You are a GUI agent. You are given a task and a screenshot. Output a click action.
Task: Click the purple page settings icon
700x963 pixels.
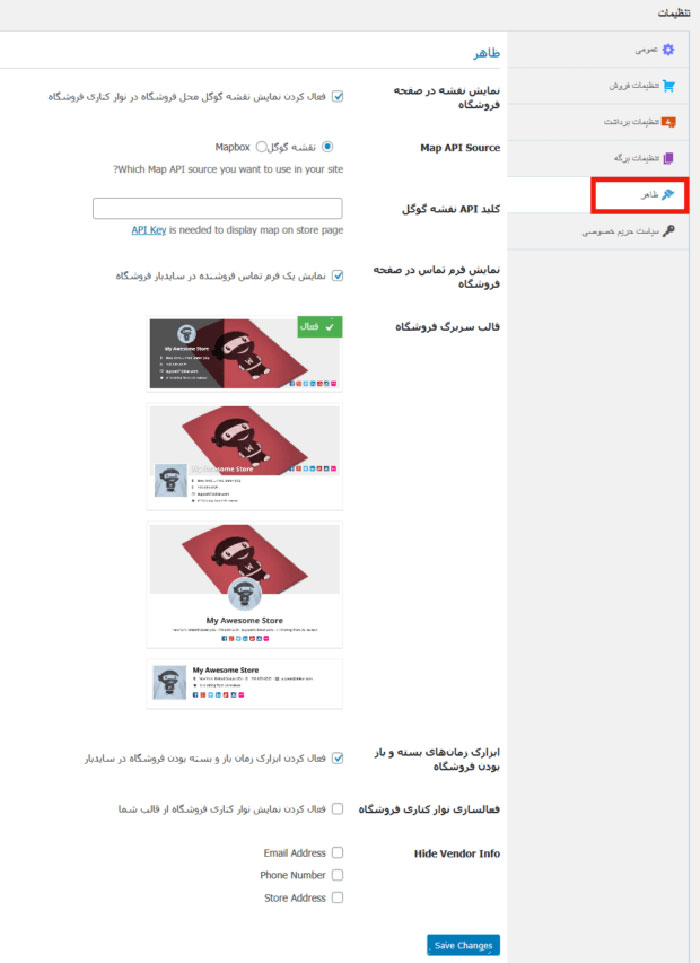coord(668,158)
